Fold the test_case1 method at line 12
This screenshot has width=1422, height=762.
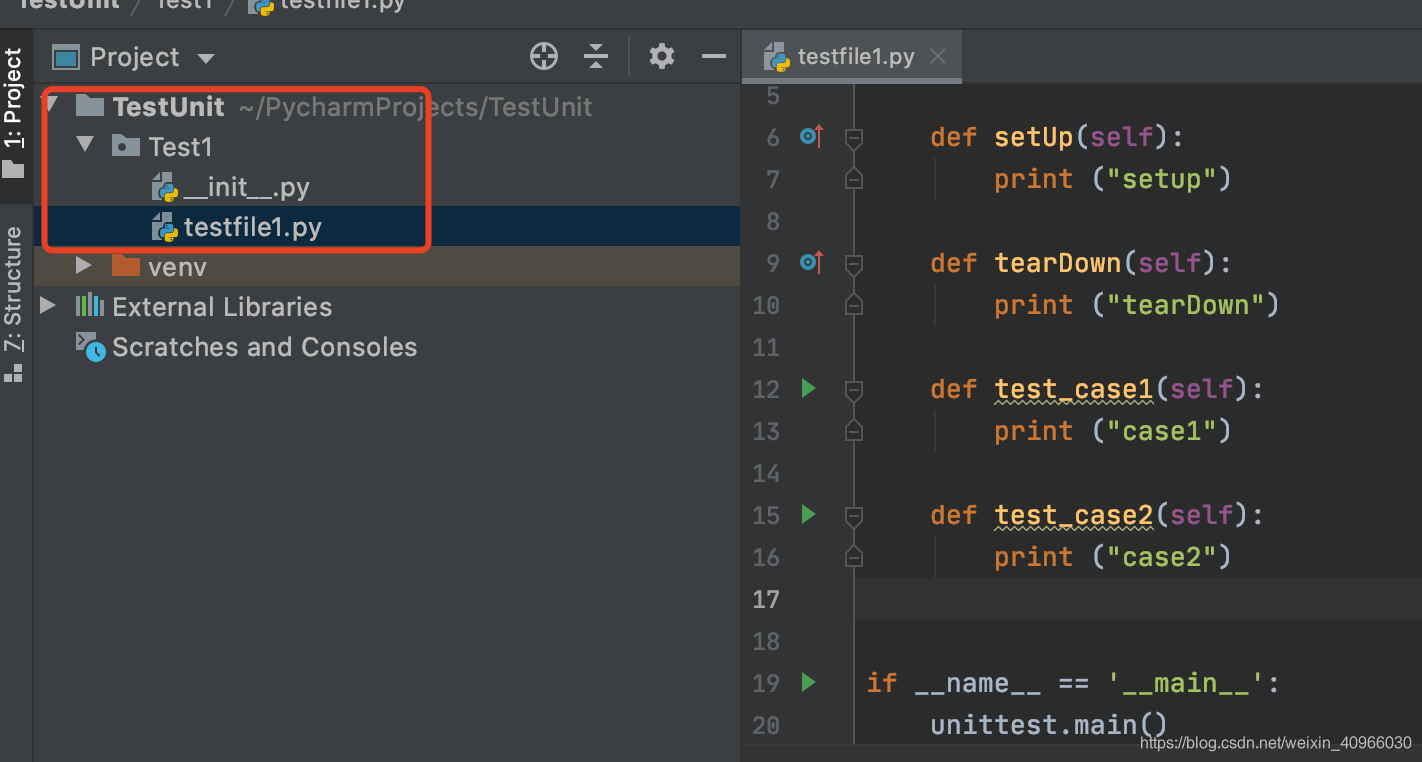pyautogui.click(x=853, y=390)
